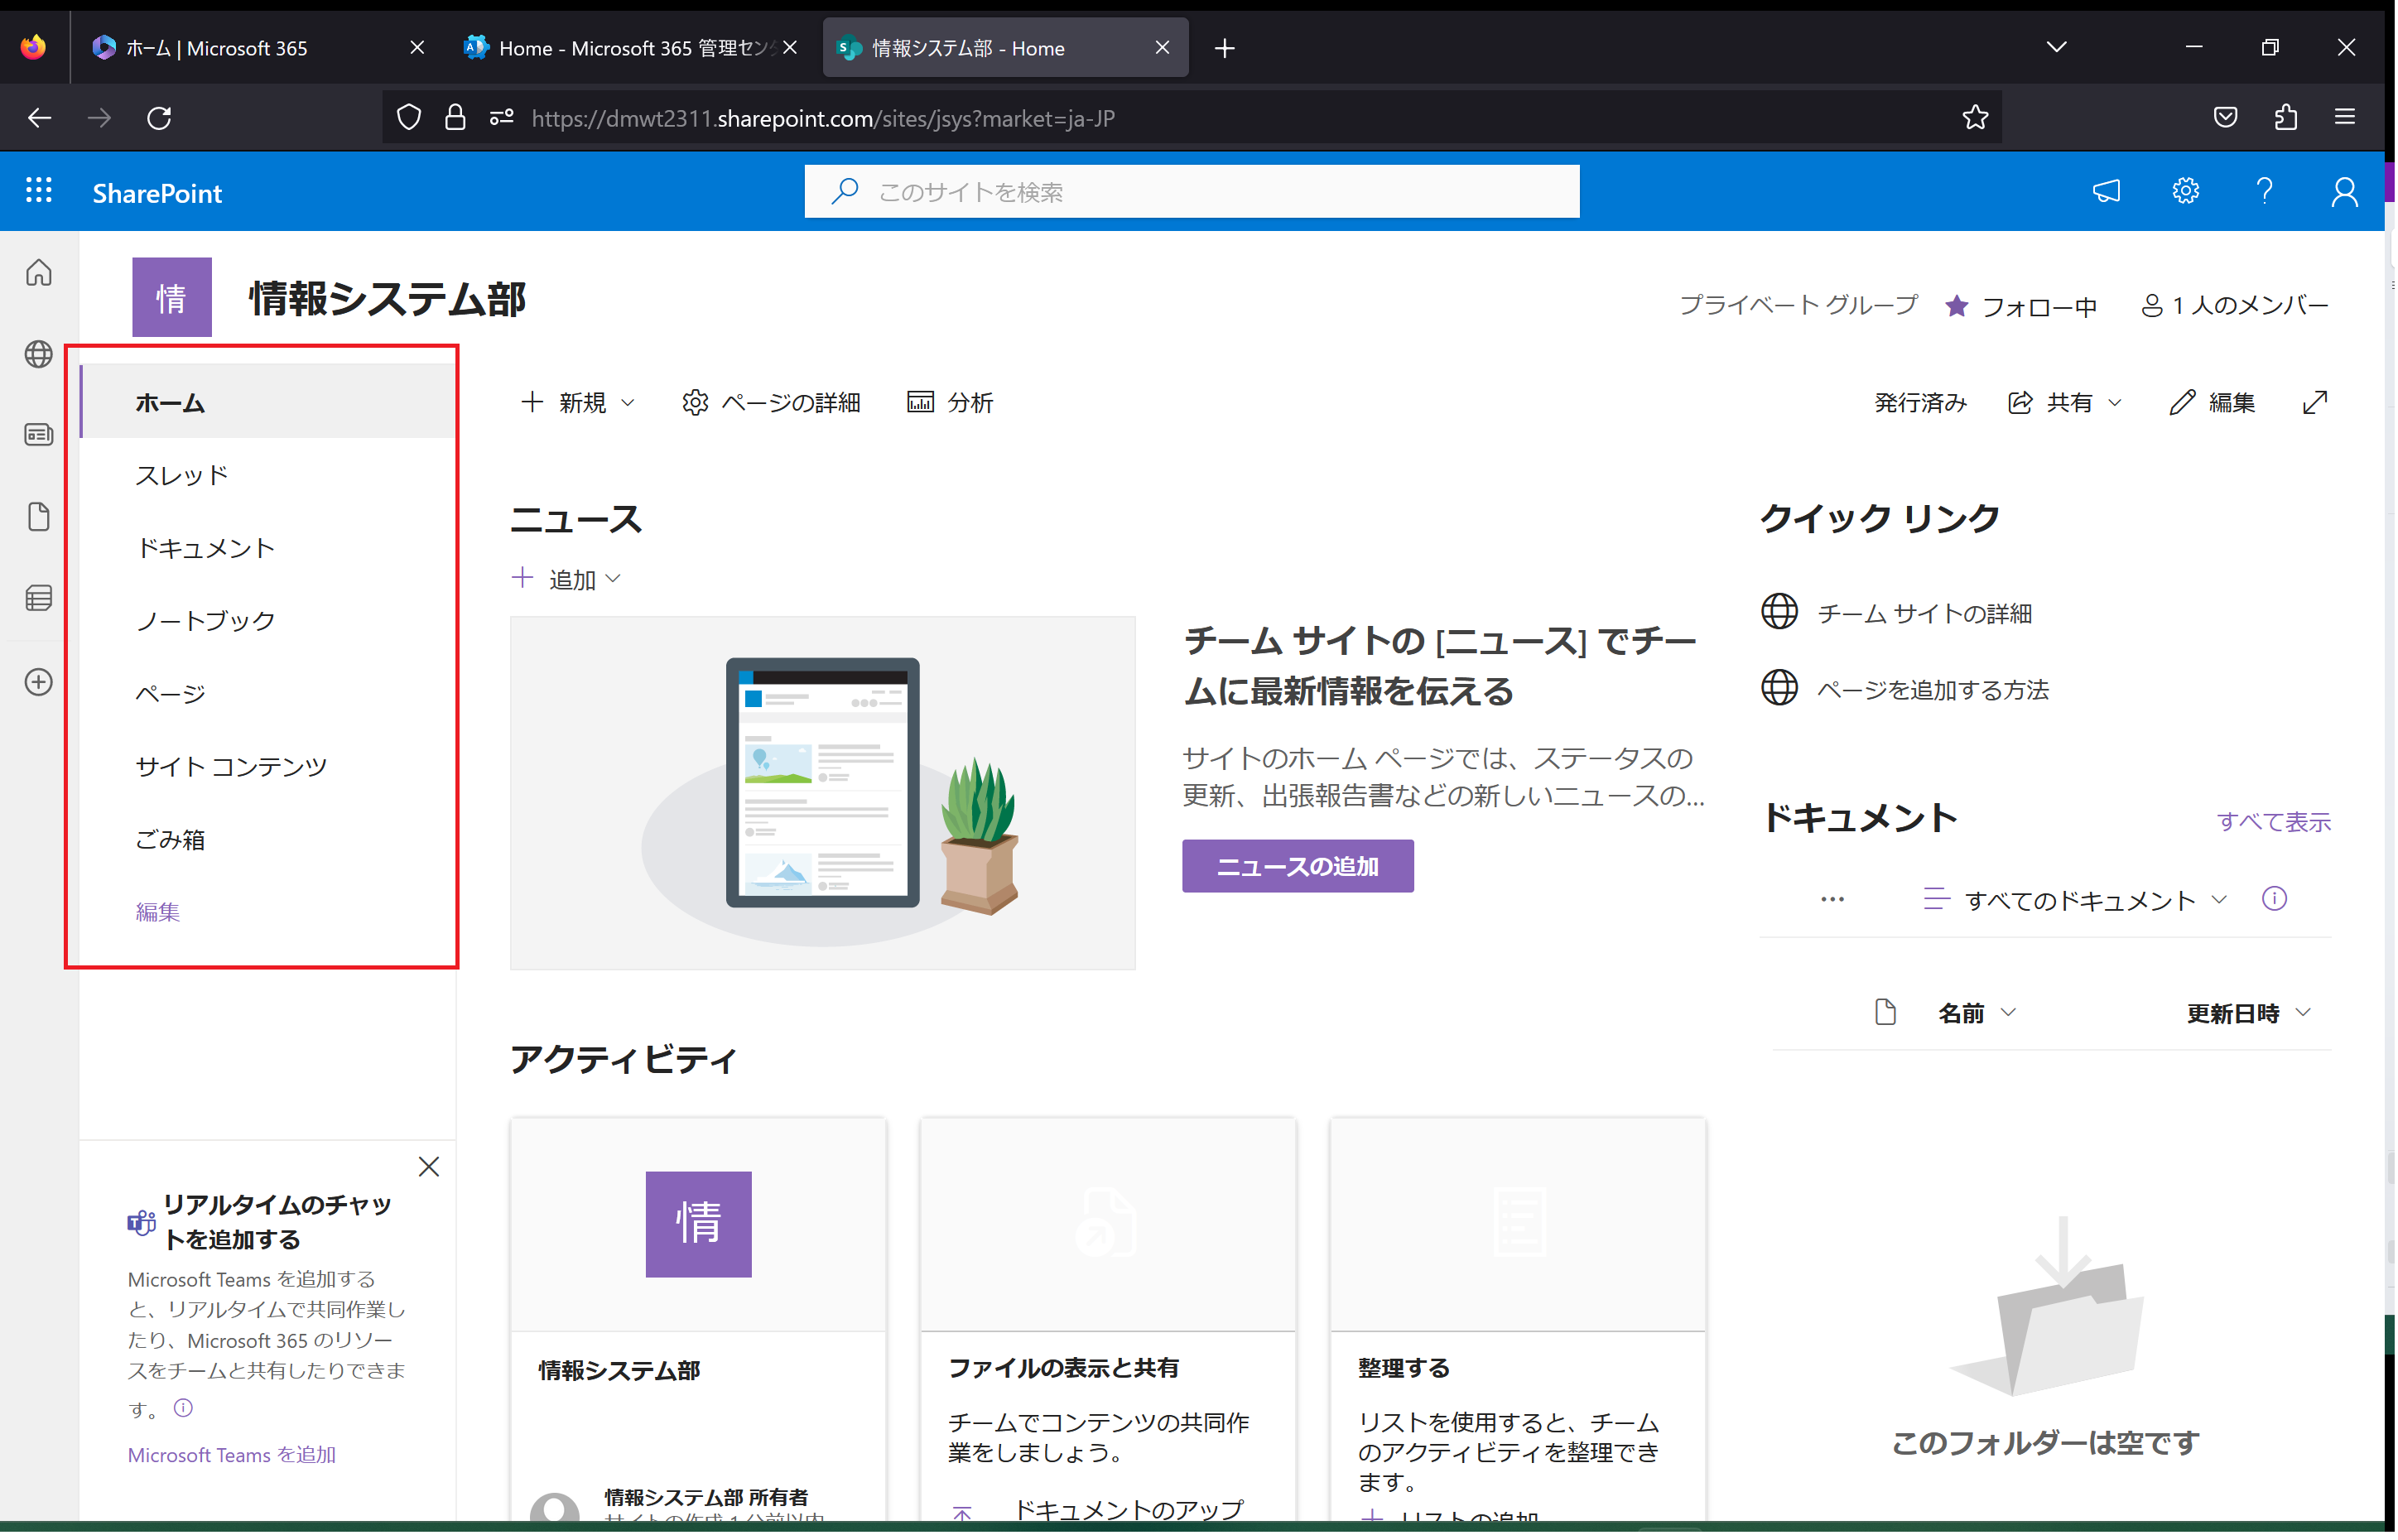Expand the 追加 dropdown under ニュース

click(x=566, y=579)
